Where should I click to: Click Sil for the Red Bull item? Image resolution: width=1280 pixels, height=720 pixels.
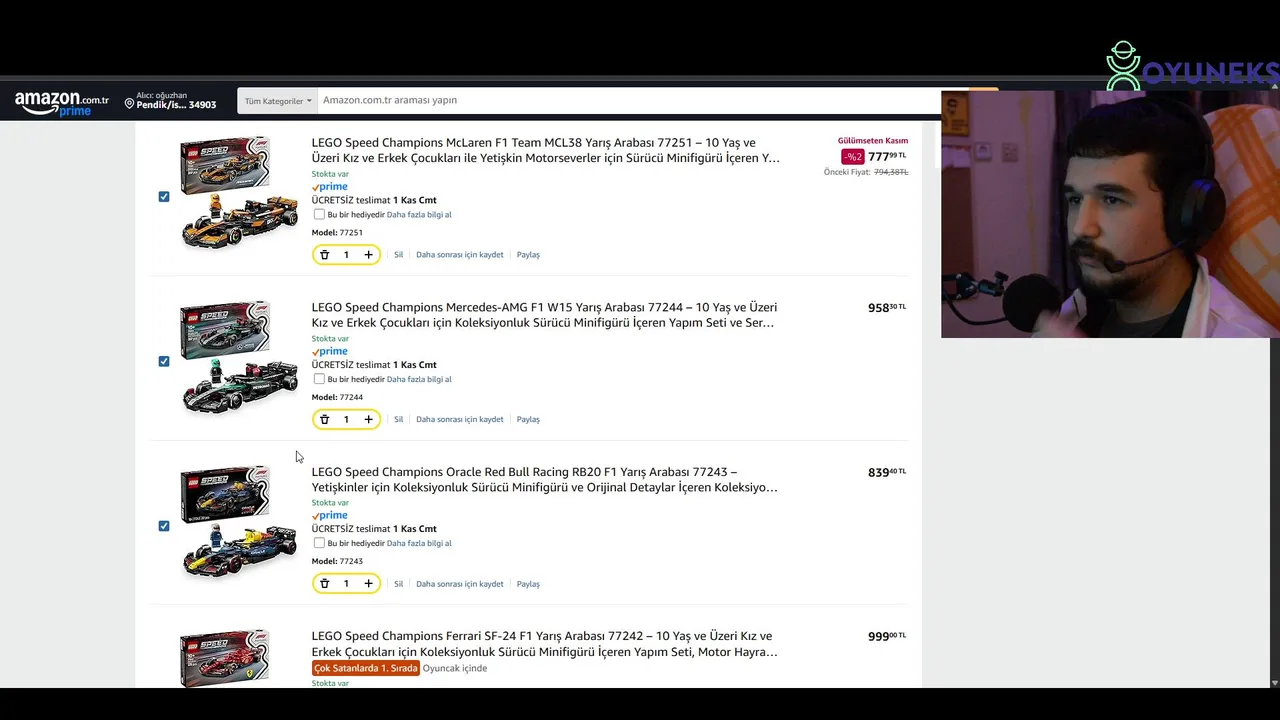tap(398, 584)
